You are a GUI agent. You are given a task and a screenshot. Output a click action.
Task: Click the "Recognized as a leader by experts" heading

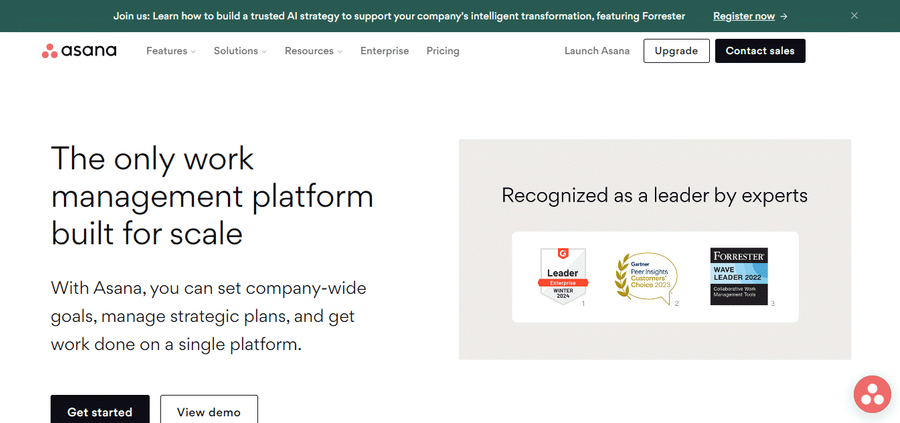click(654, 195)
